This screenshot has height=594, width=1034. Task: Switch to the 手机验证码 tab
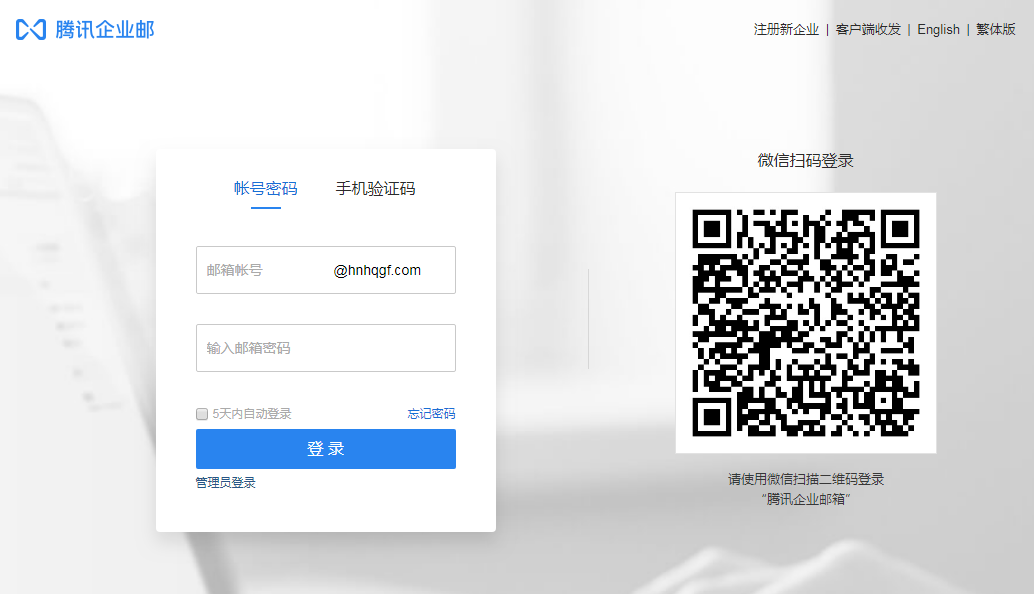point(376,189)
